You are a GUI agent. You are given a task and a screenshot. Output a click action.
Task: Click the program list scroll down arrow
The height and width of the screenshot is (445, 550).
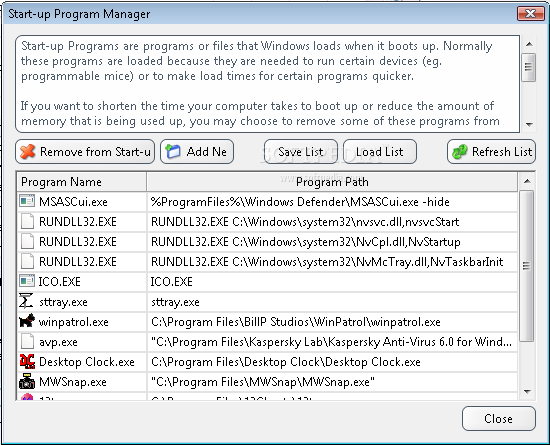[x=527, y=391]
